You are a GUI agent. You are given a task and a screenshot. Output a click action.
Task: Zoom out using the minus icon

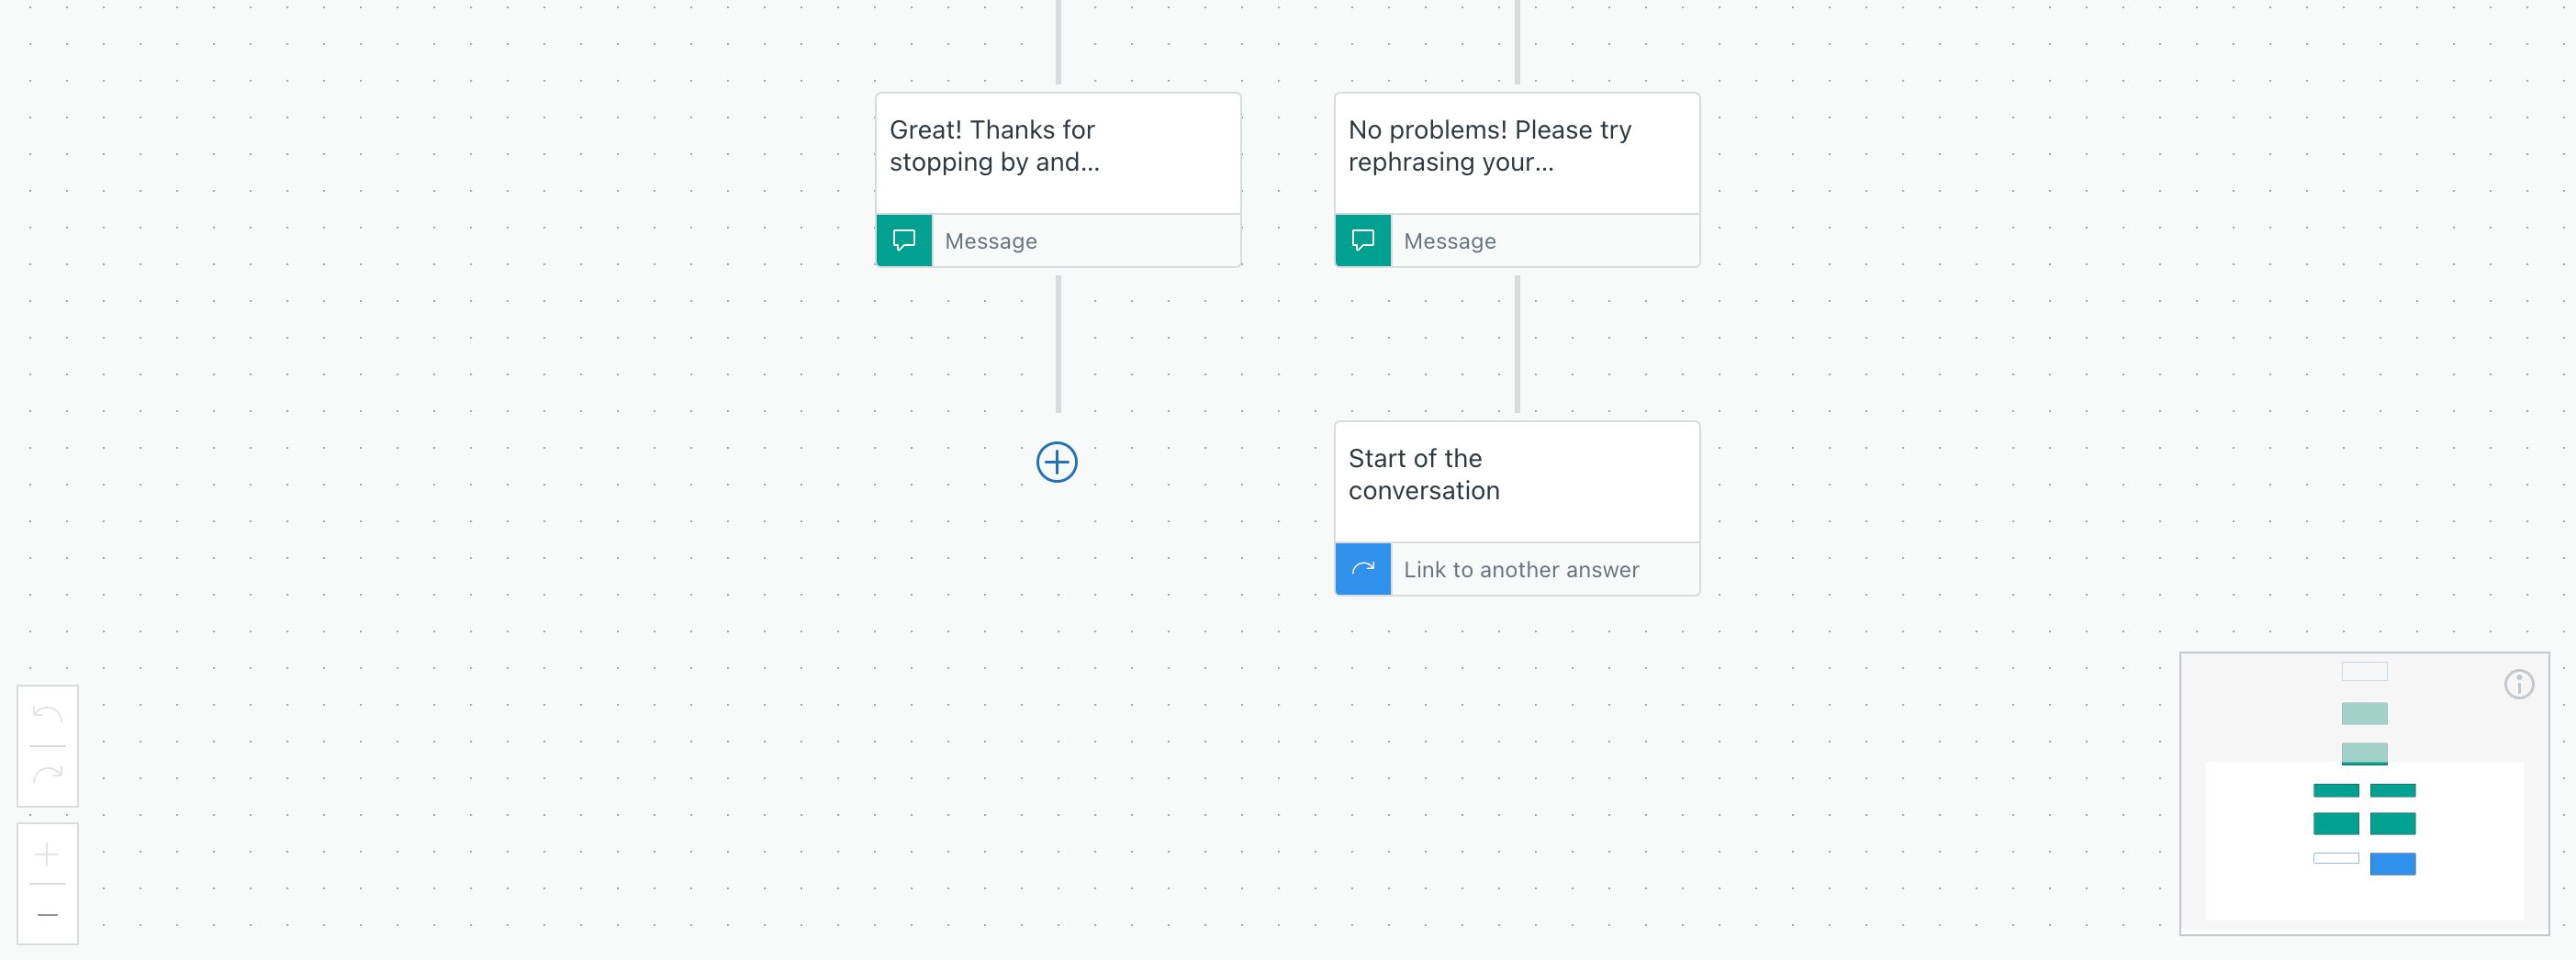point(46,913)
